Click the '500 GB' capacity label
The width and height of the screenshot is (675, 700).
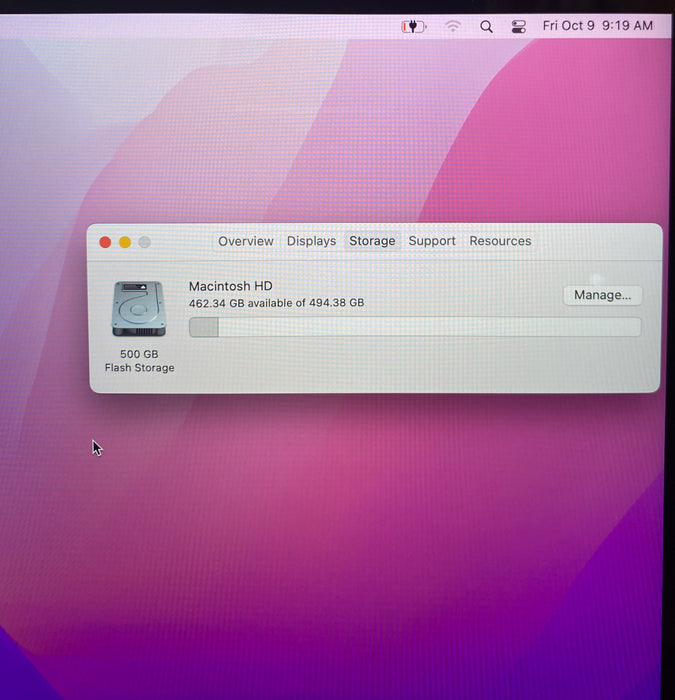[139, 354]
